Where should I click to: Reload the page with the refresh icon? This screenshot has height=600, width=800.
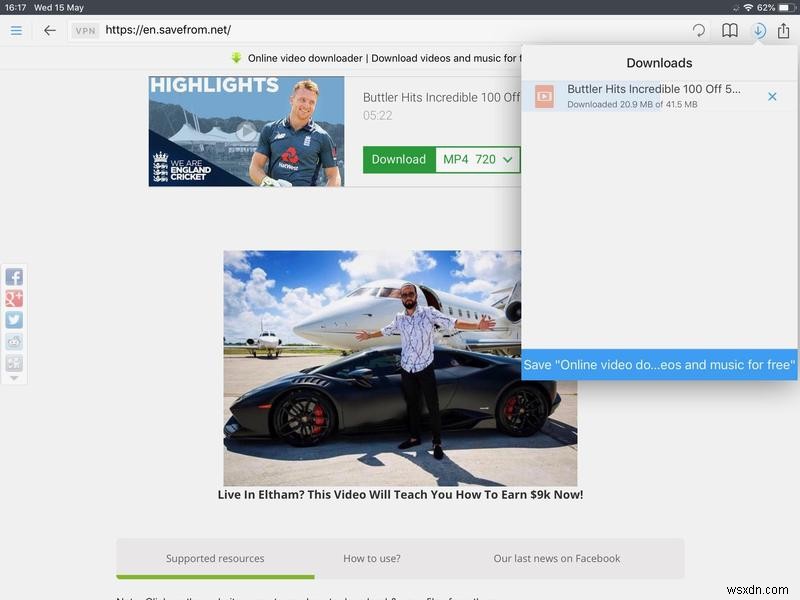[700, 31]
